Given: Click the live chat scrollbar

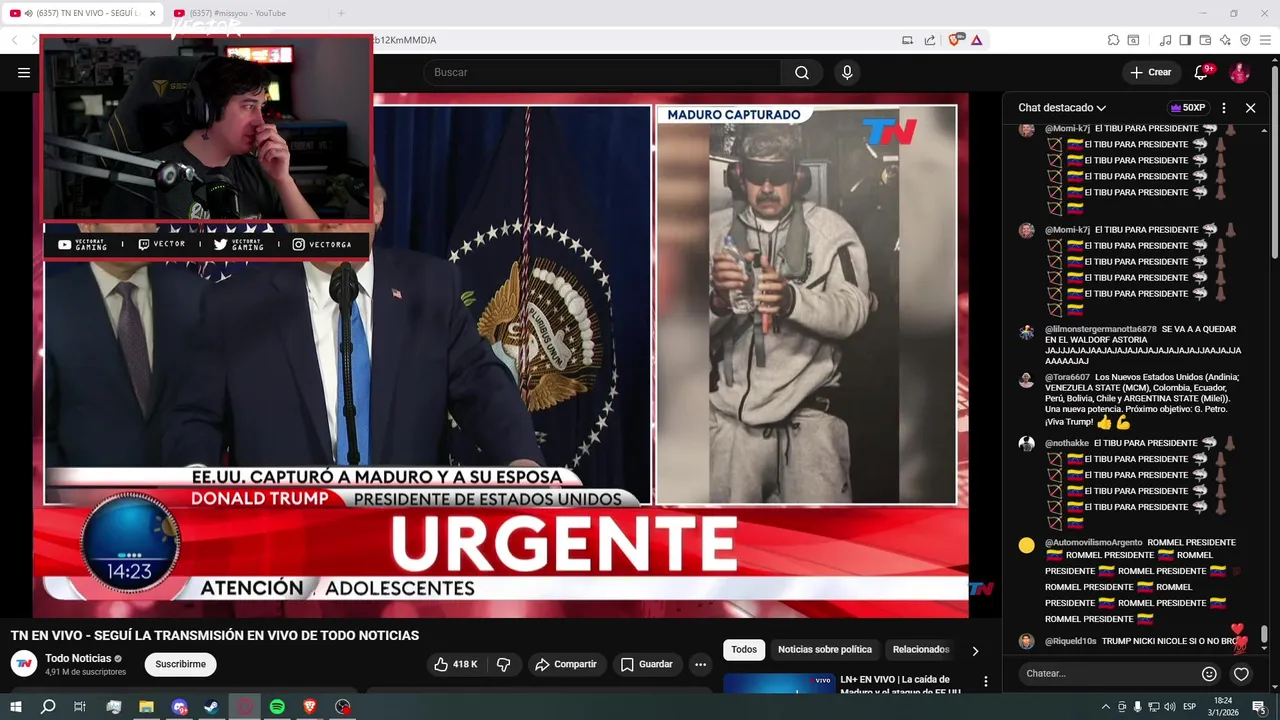Looking at the screenshot, I should [1264, 635].
